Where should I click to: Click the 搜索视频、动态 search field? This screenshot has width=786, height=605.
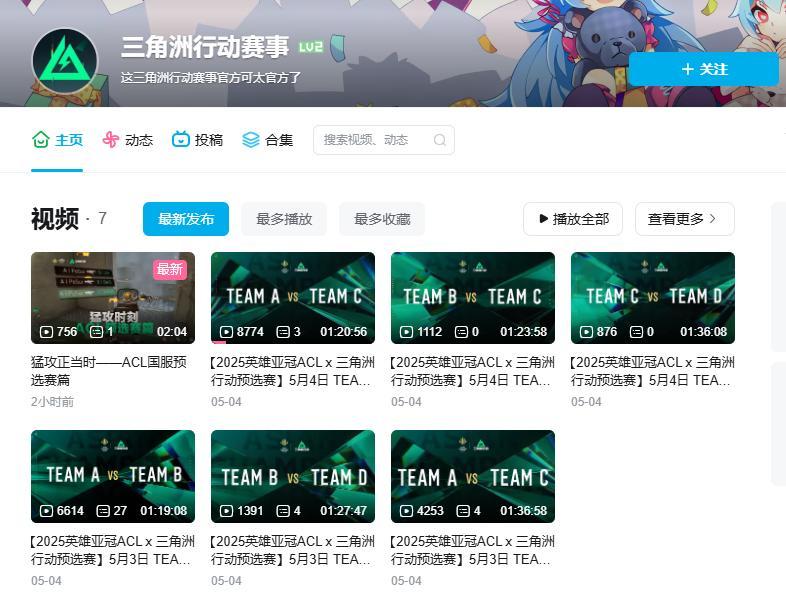point(375,140)
